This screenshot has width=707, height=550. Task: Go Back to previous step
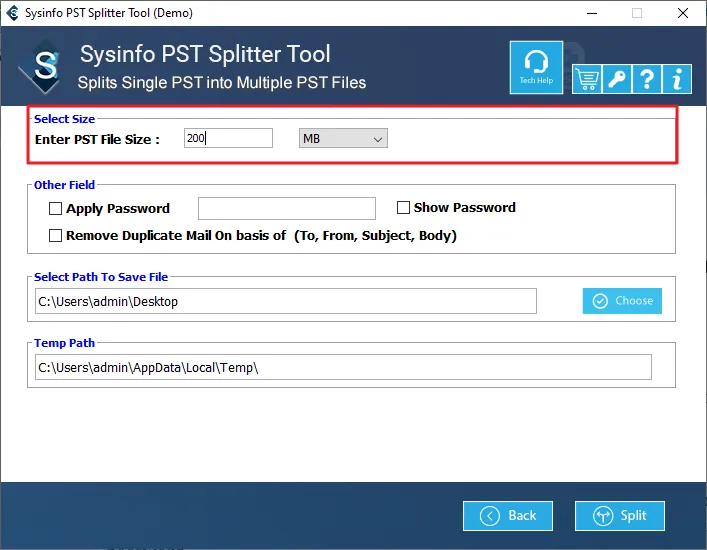(x=508, y=516)
